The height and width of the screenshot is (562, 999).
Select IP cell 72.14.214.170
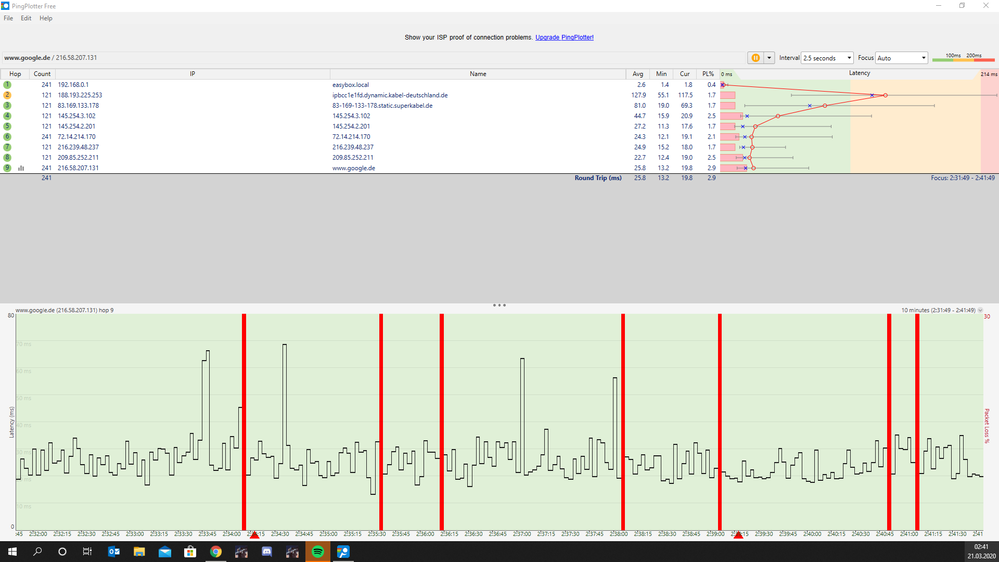coord(76,137)
